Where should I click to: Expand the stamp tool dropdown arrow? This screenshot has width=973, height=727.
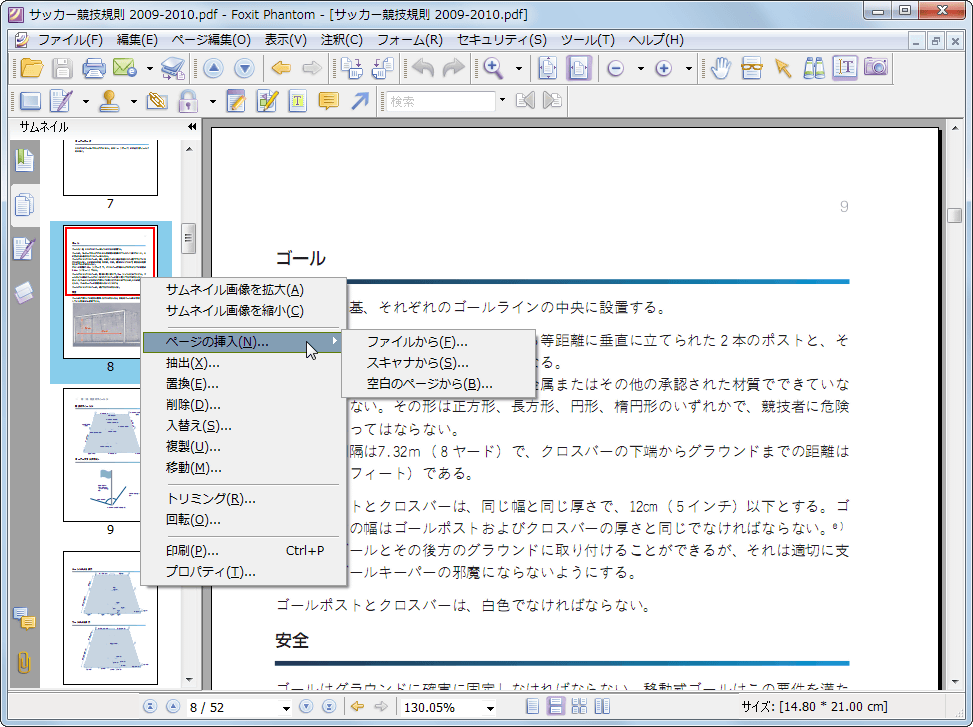(133, 101)
